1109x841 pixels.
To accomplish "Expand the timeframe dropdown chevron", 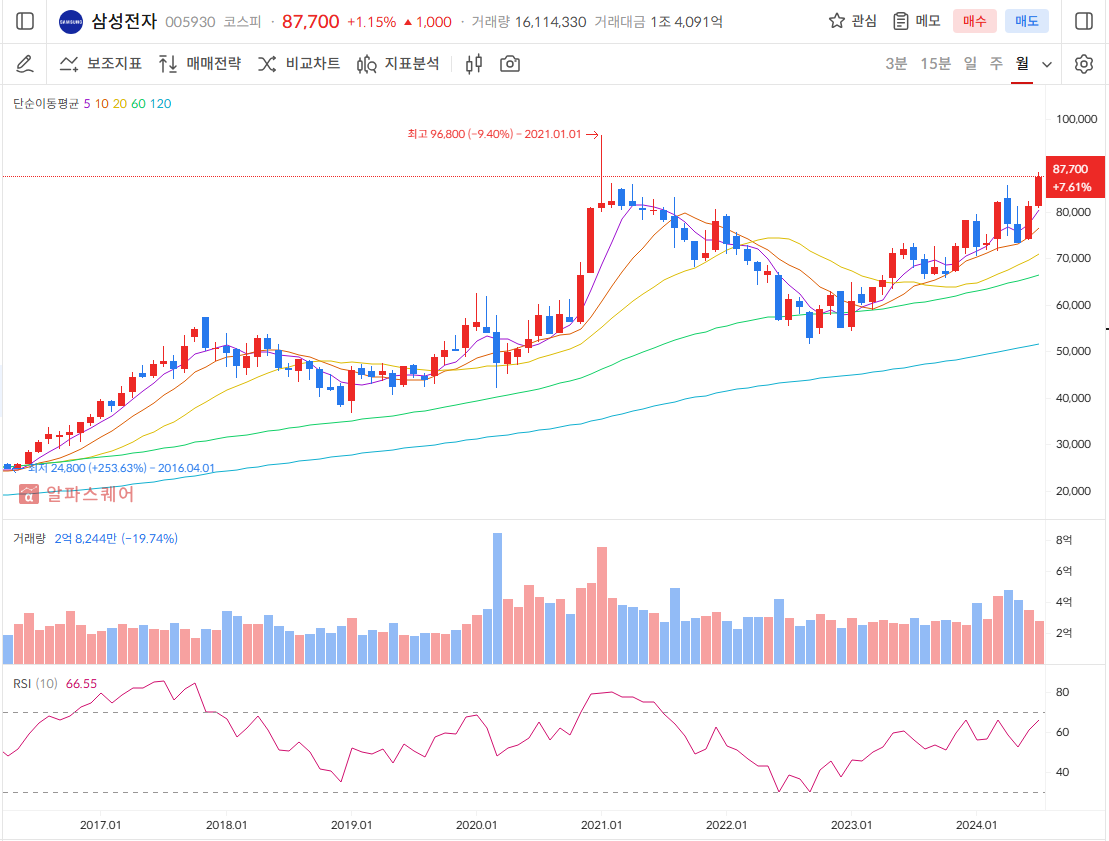I will click(1047, 64).
